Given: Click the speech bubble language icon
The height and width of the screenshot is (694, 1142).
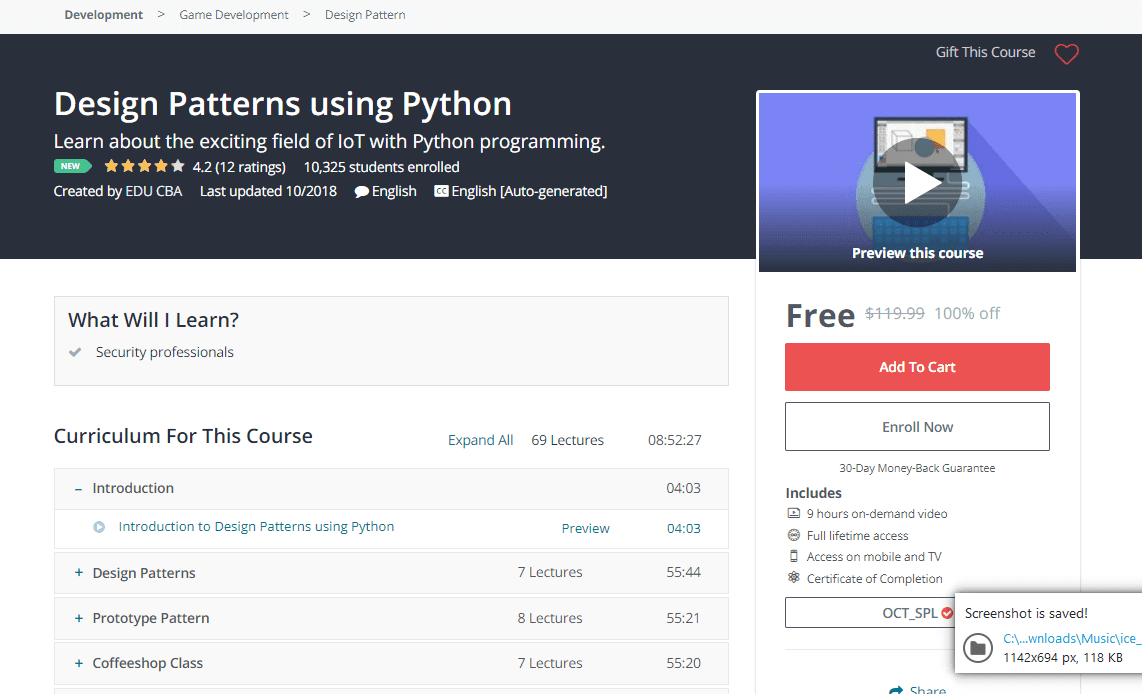Looking at the screenshot, I should [x=361, y=192].
